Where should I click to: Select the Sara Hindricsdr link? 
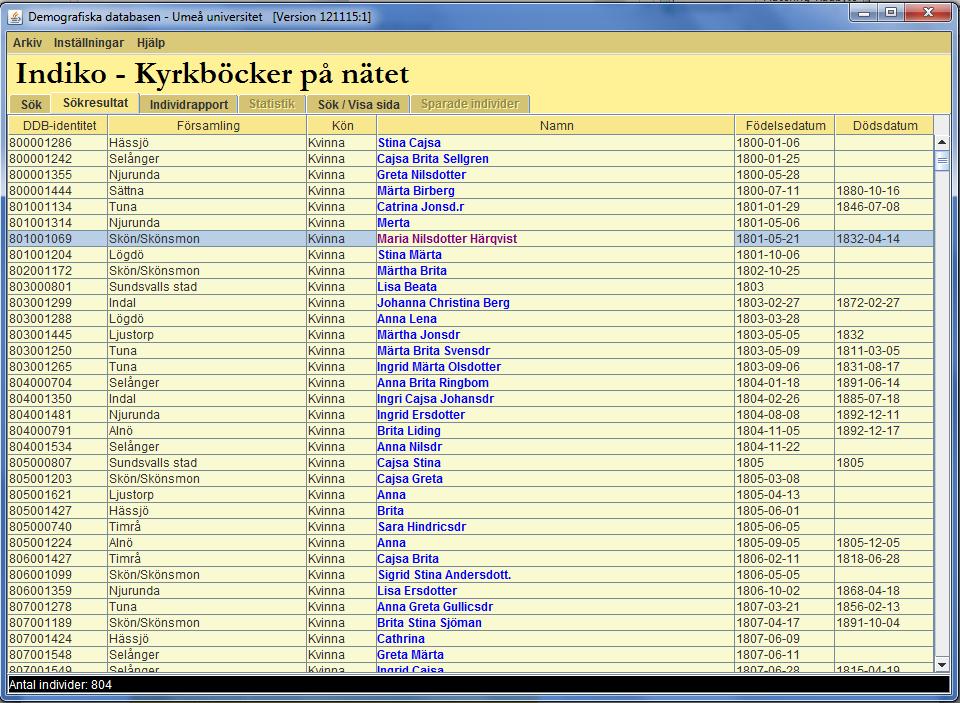[x=422, y=527]
